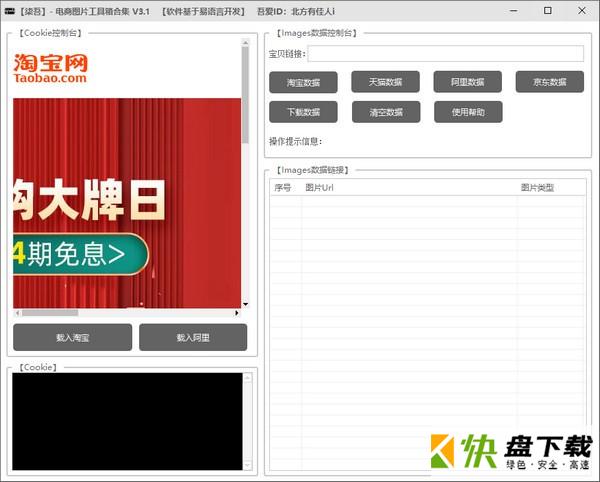This screenshot has height=482, width=600.
Task: Click the red 大牌日 banner image
Action: [127, 203]
